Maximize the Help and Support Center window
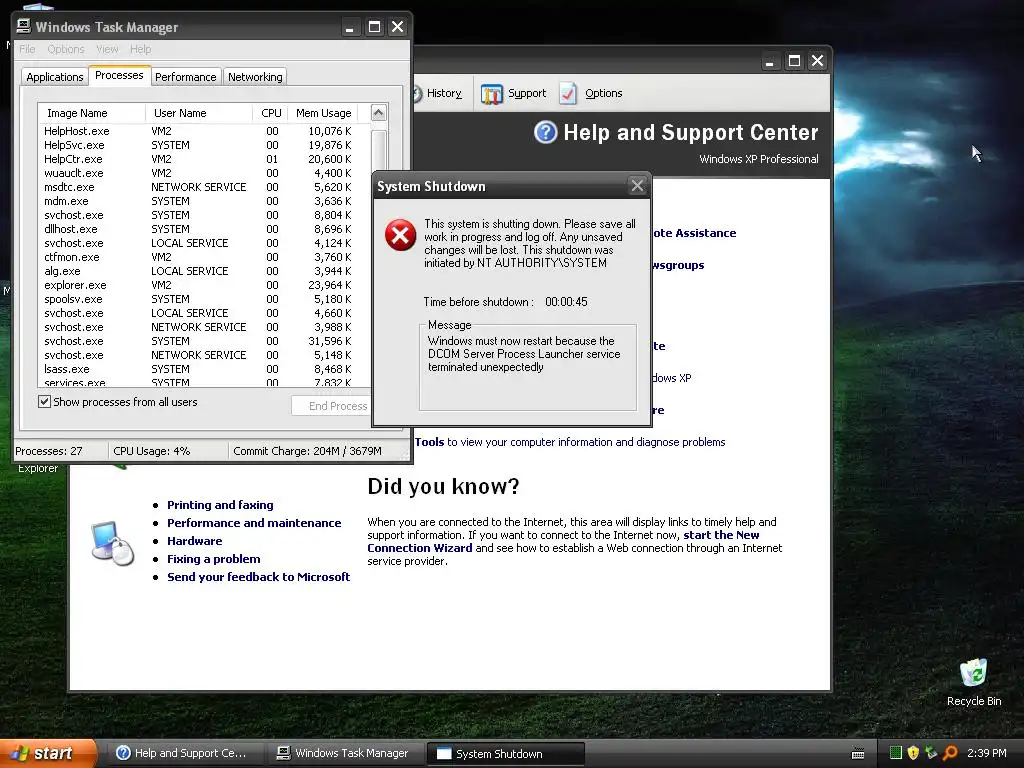1024x768 pixels. (794, 61)
